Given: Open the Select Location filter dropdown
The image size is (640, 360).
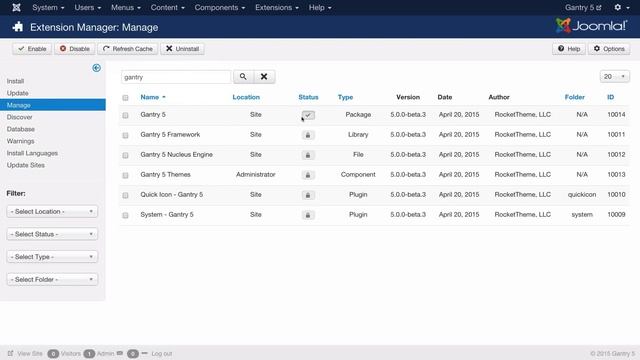Looking at the screenshot, I should tap(52, 211).
